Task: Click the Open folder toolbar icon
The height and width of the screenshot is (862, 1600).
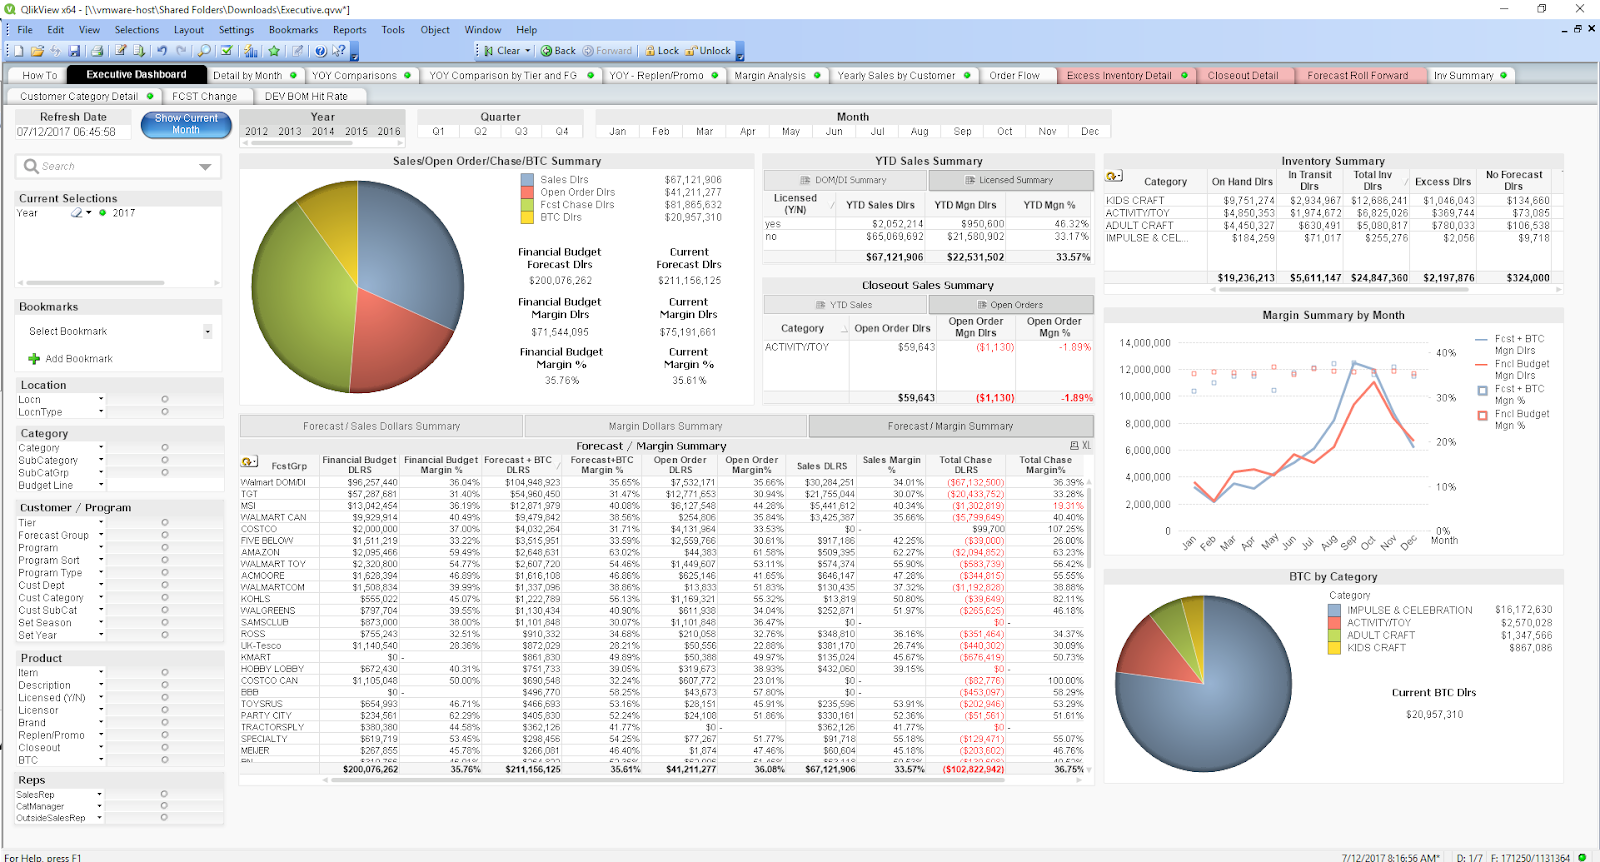Action: pyautogui.click(x=37, y=50)
